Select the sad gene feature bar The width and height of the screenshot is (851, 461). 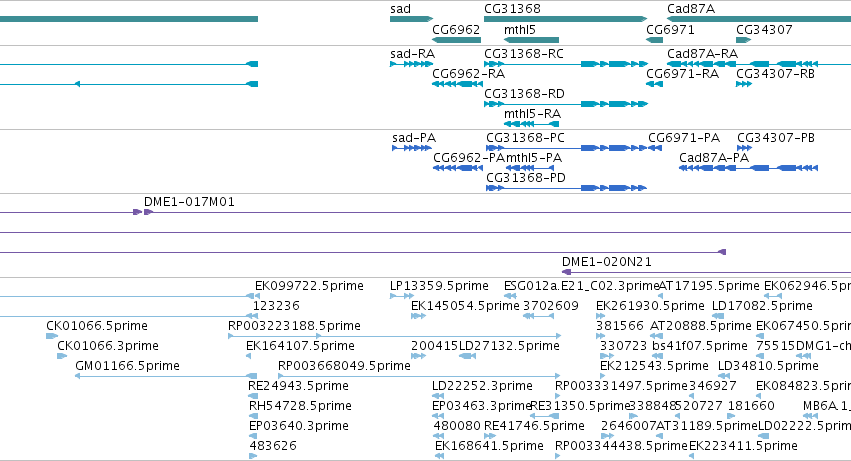[x=411, y=19]
